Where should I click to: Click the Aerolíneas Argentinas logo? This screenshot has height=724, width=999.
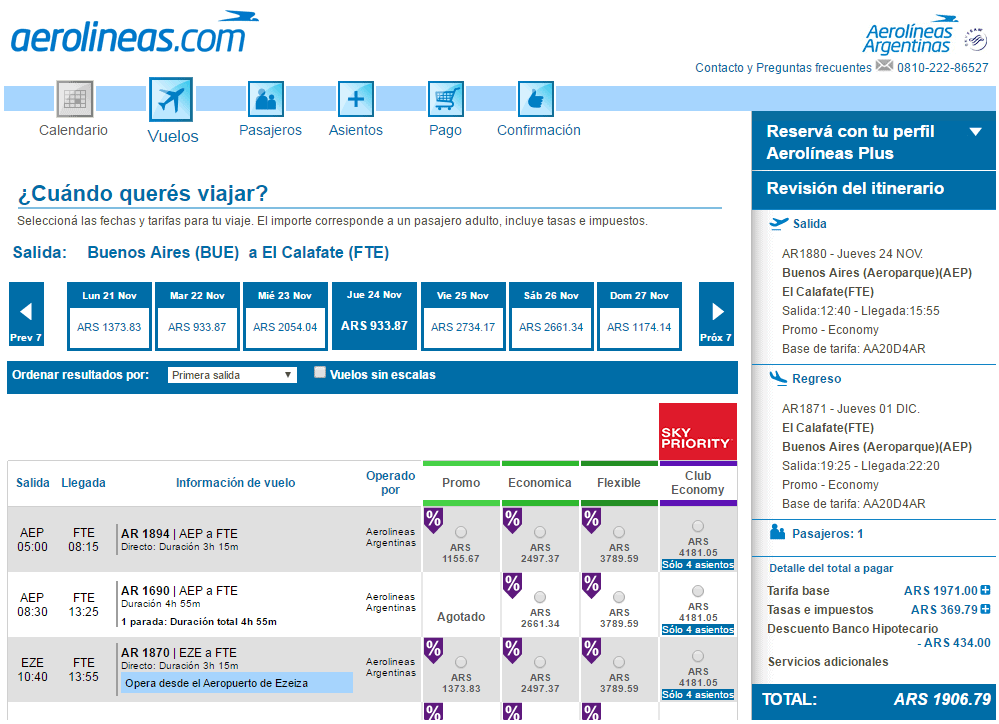[x=910, y=35]
